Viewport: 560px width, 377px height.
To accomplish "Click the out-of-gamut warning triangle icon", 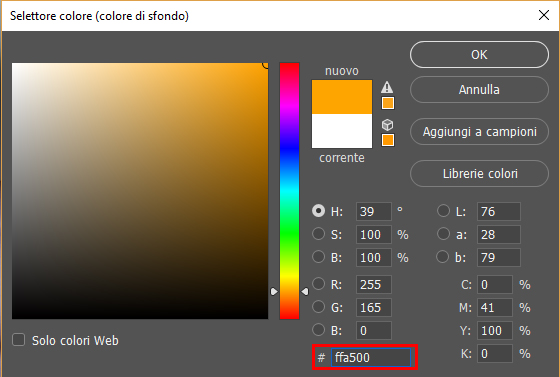I will [x=387, y=87].
